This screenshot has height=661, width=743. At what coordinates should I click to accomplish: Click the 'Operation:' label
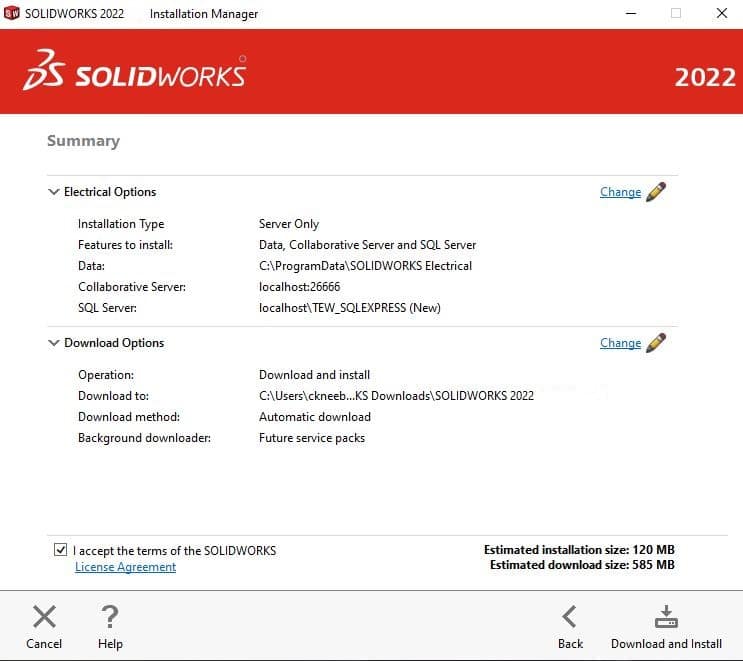coord(106,375)
